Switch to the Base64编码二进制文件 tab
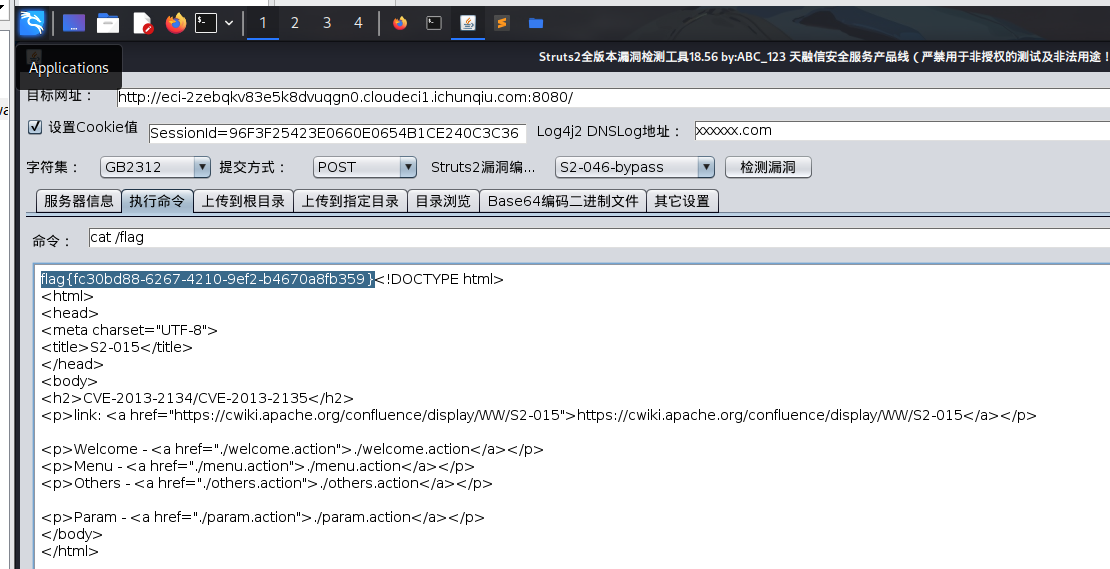Image resolution: width=1110 pixels, height=569 pixels. pyautogui.click(x=563, y=201)
